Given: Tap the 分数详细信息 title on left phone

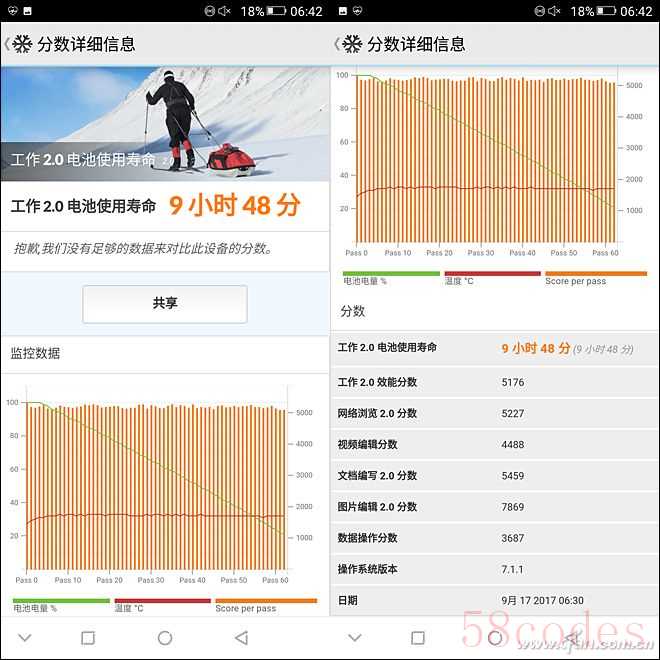Looking at the screenshot, I should (x=86, y=44).
